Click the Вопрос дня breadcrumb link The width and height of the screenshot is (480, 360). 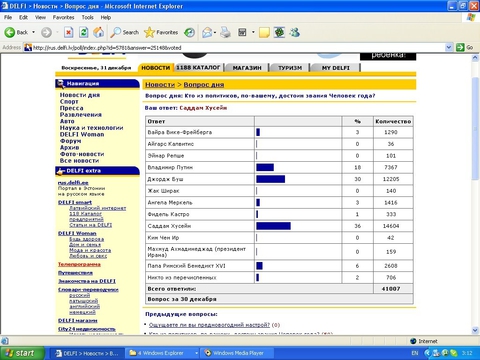point(204,85)
